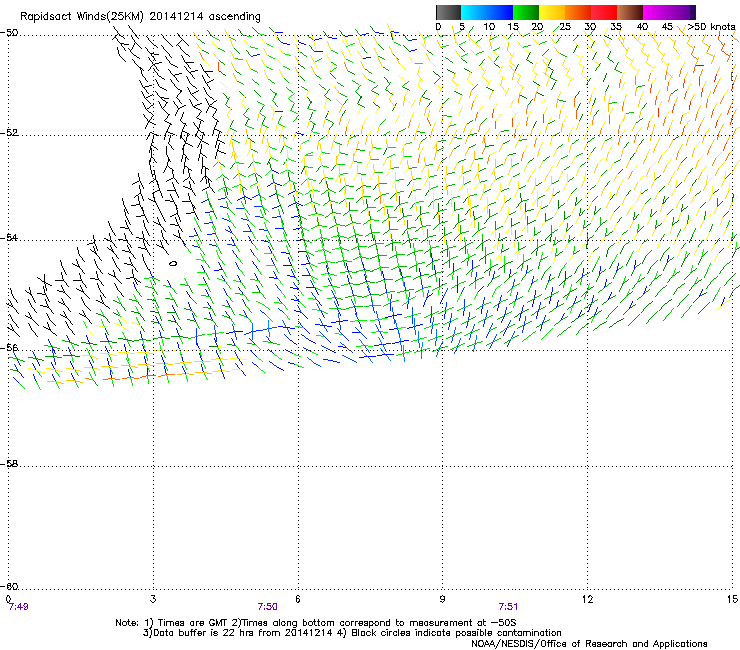Click the longitude 15 axis label
The height and width of the screenshot is (650, 740).
pos(732,599)
